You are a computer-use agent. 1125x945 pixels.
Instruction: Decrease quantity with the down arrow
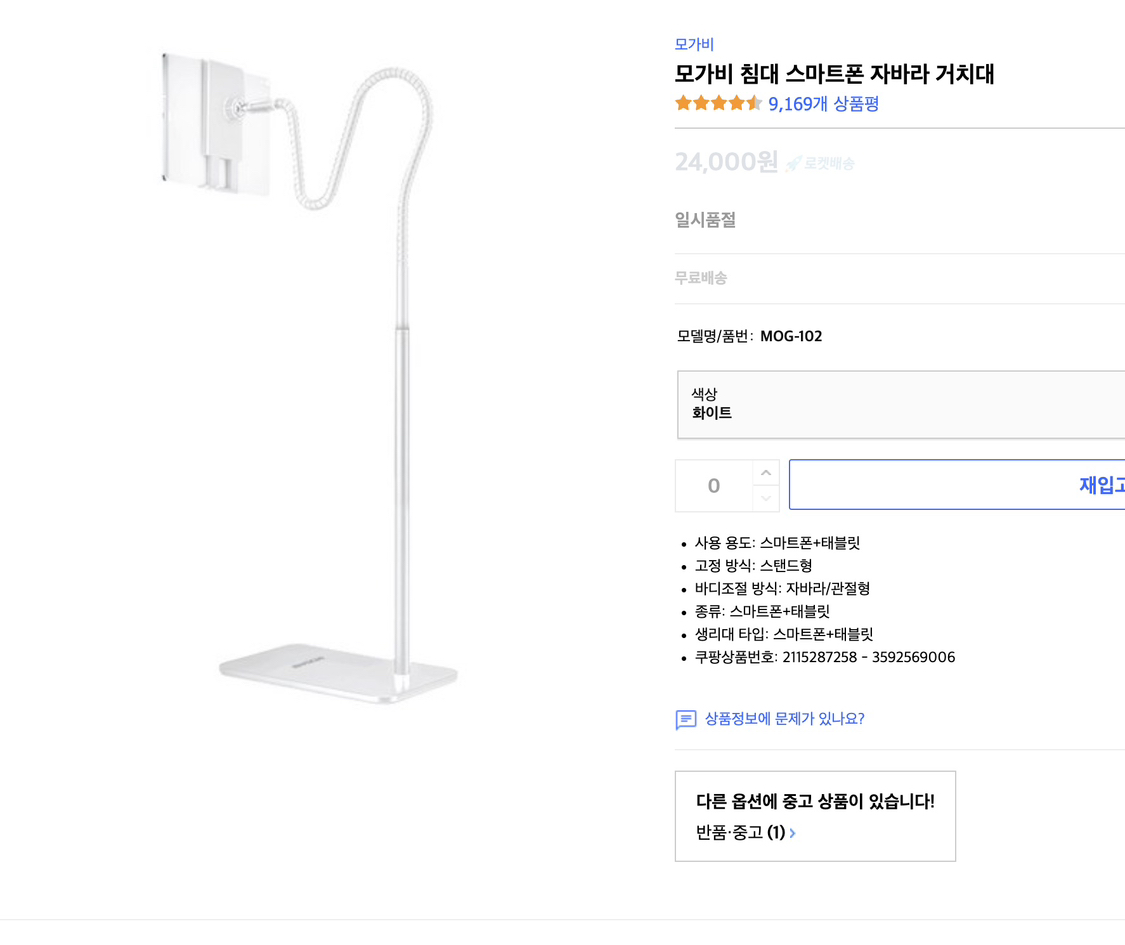point(766,498)
